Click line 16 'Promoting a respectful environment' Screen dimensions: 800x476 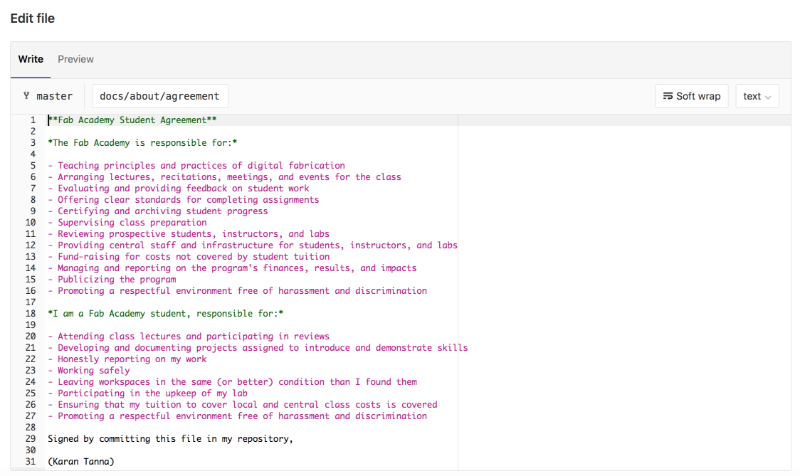[237, 291]
